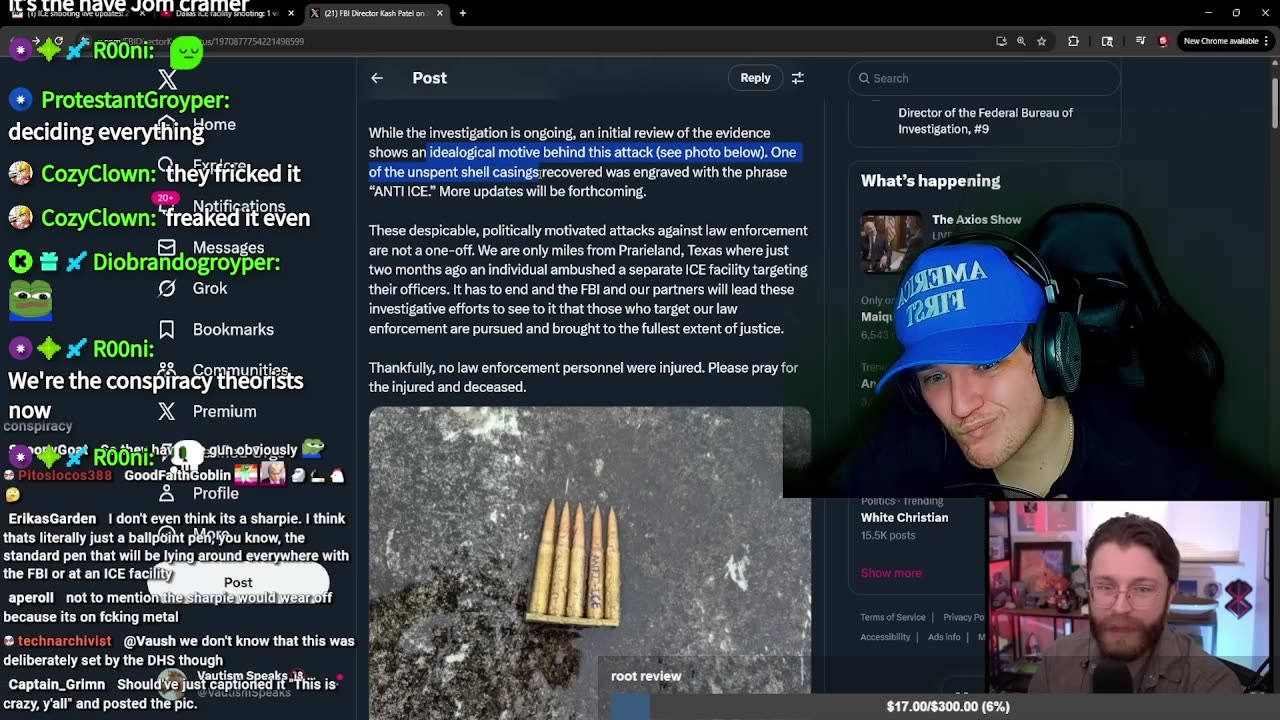Open the media controls icon in toolbar
1280x720 pixels.
click(x=1140, y=41)
